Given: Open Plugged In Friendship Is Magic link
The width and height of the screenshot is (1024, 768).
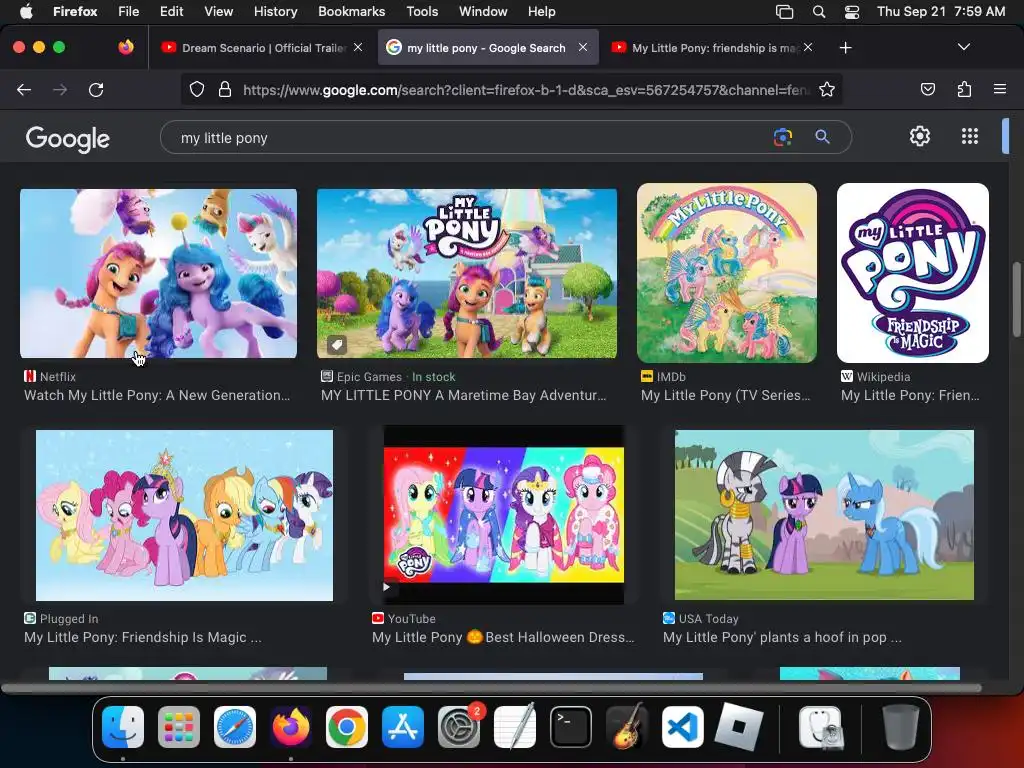Looking at the screenshot, I should pyautogui.click(x=142, y=637).
